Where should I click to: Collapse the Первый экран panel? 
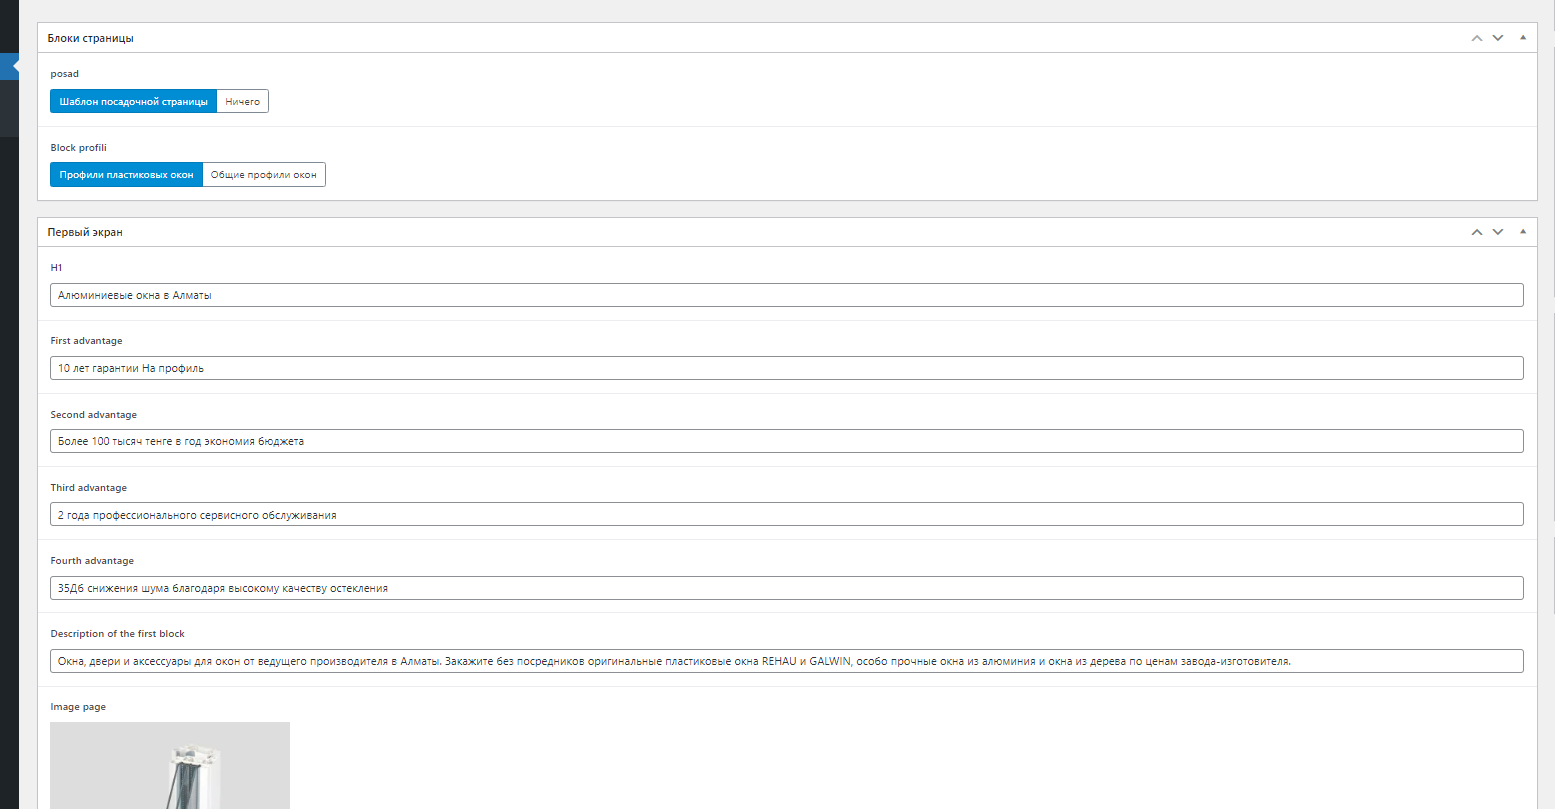pos(1523,232)
